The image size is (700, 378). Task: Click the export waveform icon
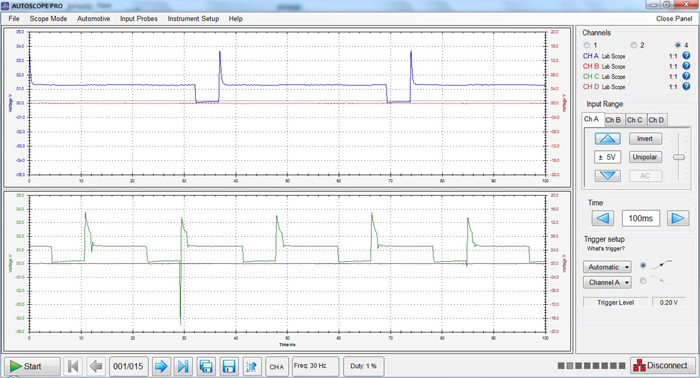point(251,366)
